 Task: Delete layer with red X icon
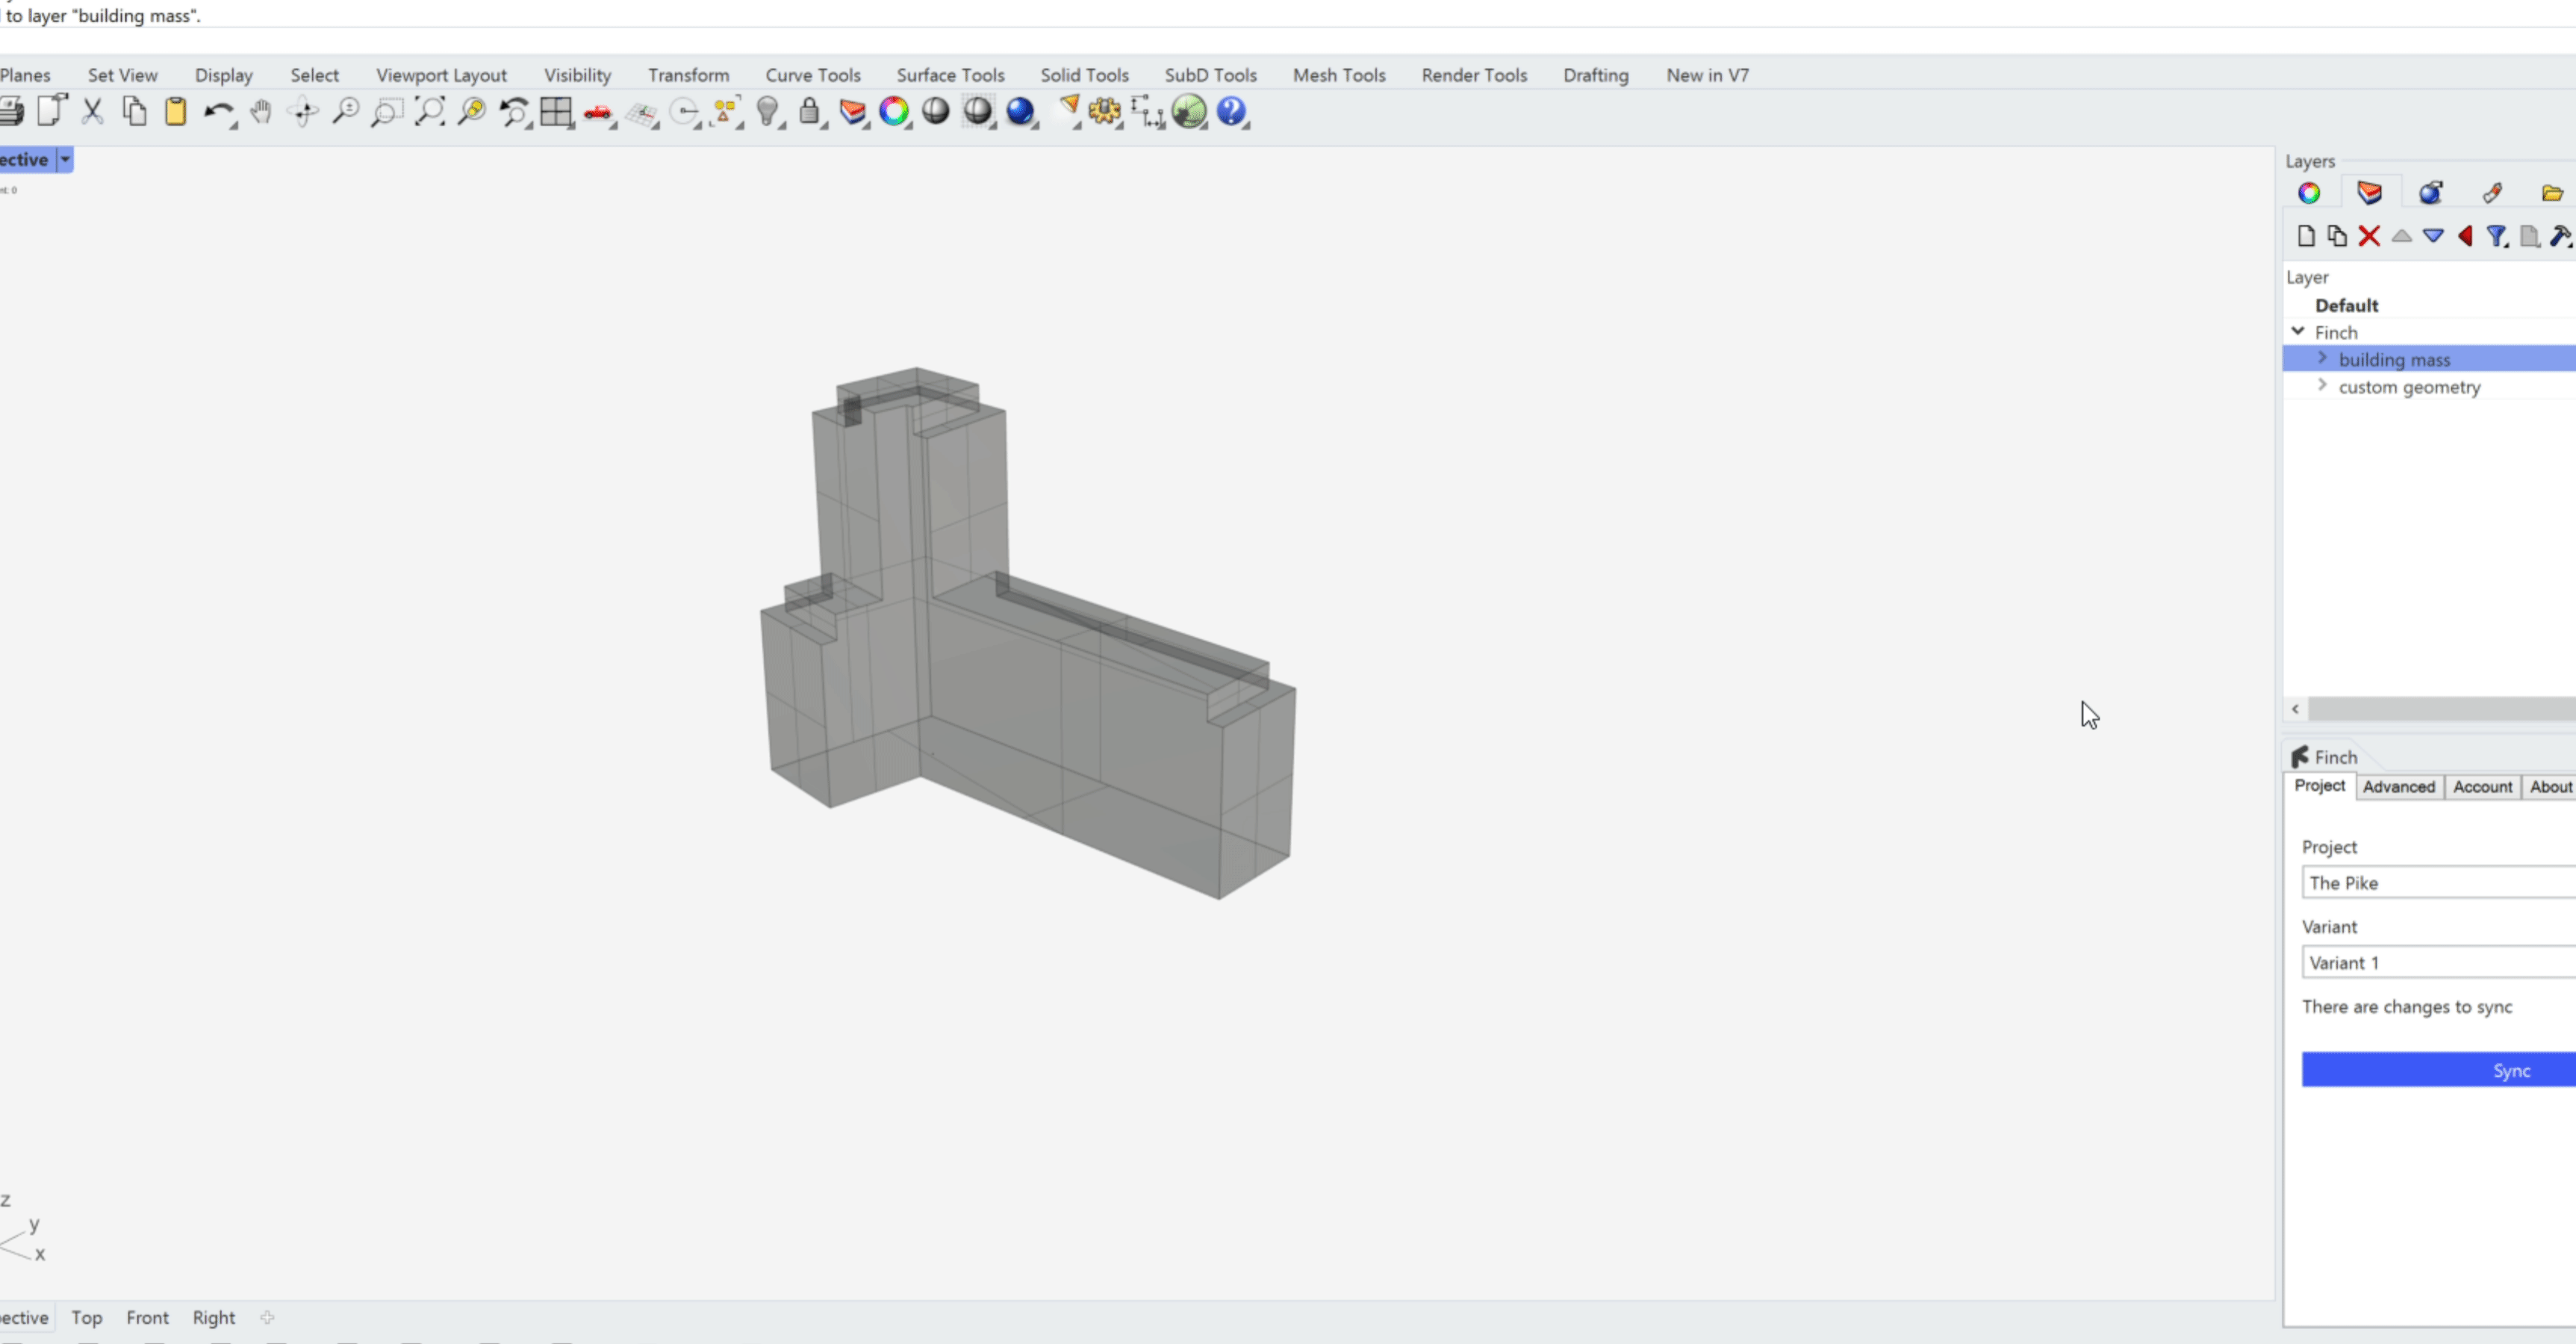[2369, 236]
